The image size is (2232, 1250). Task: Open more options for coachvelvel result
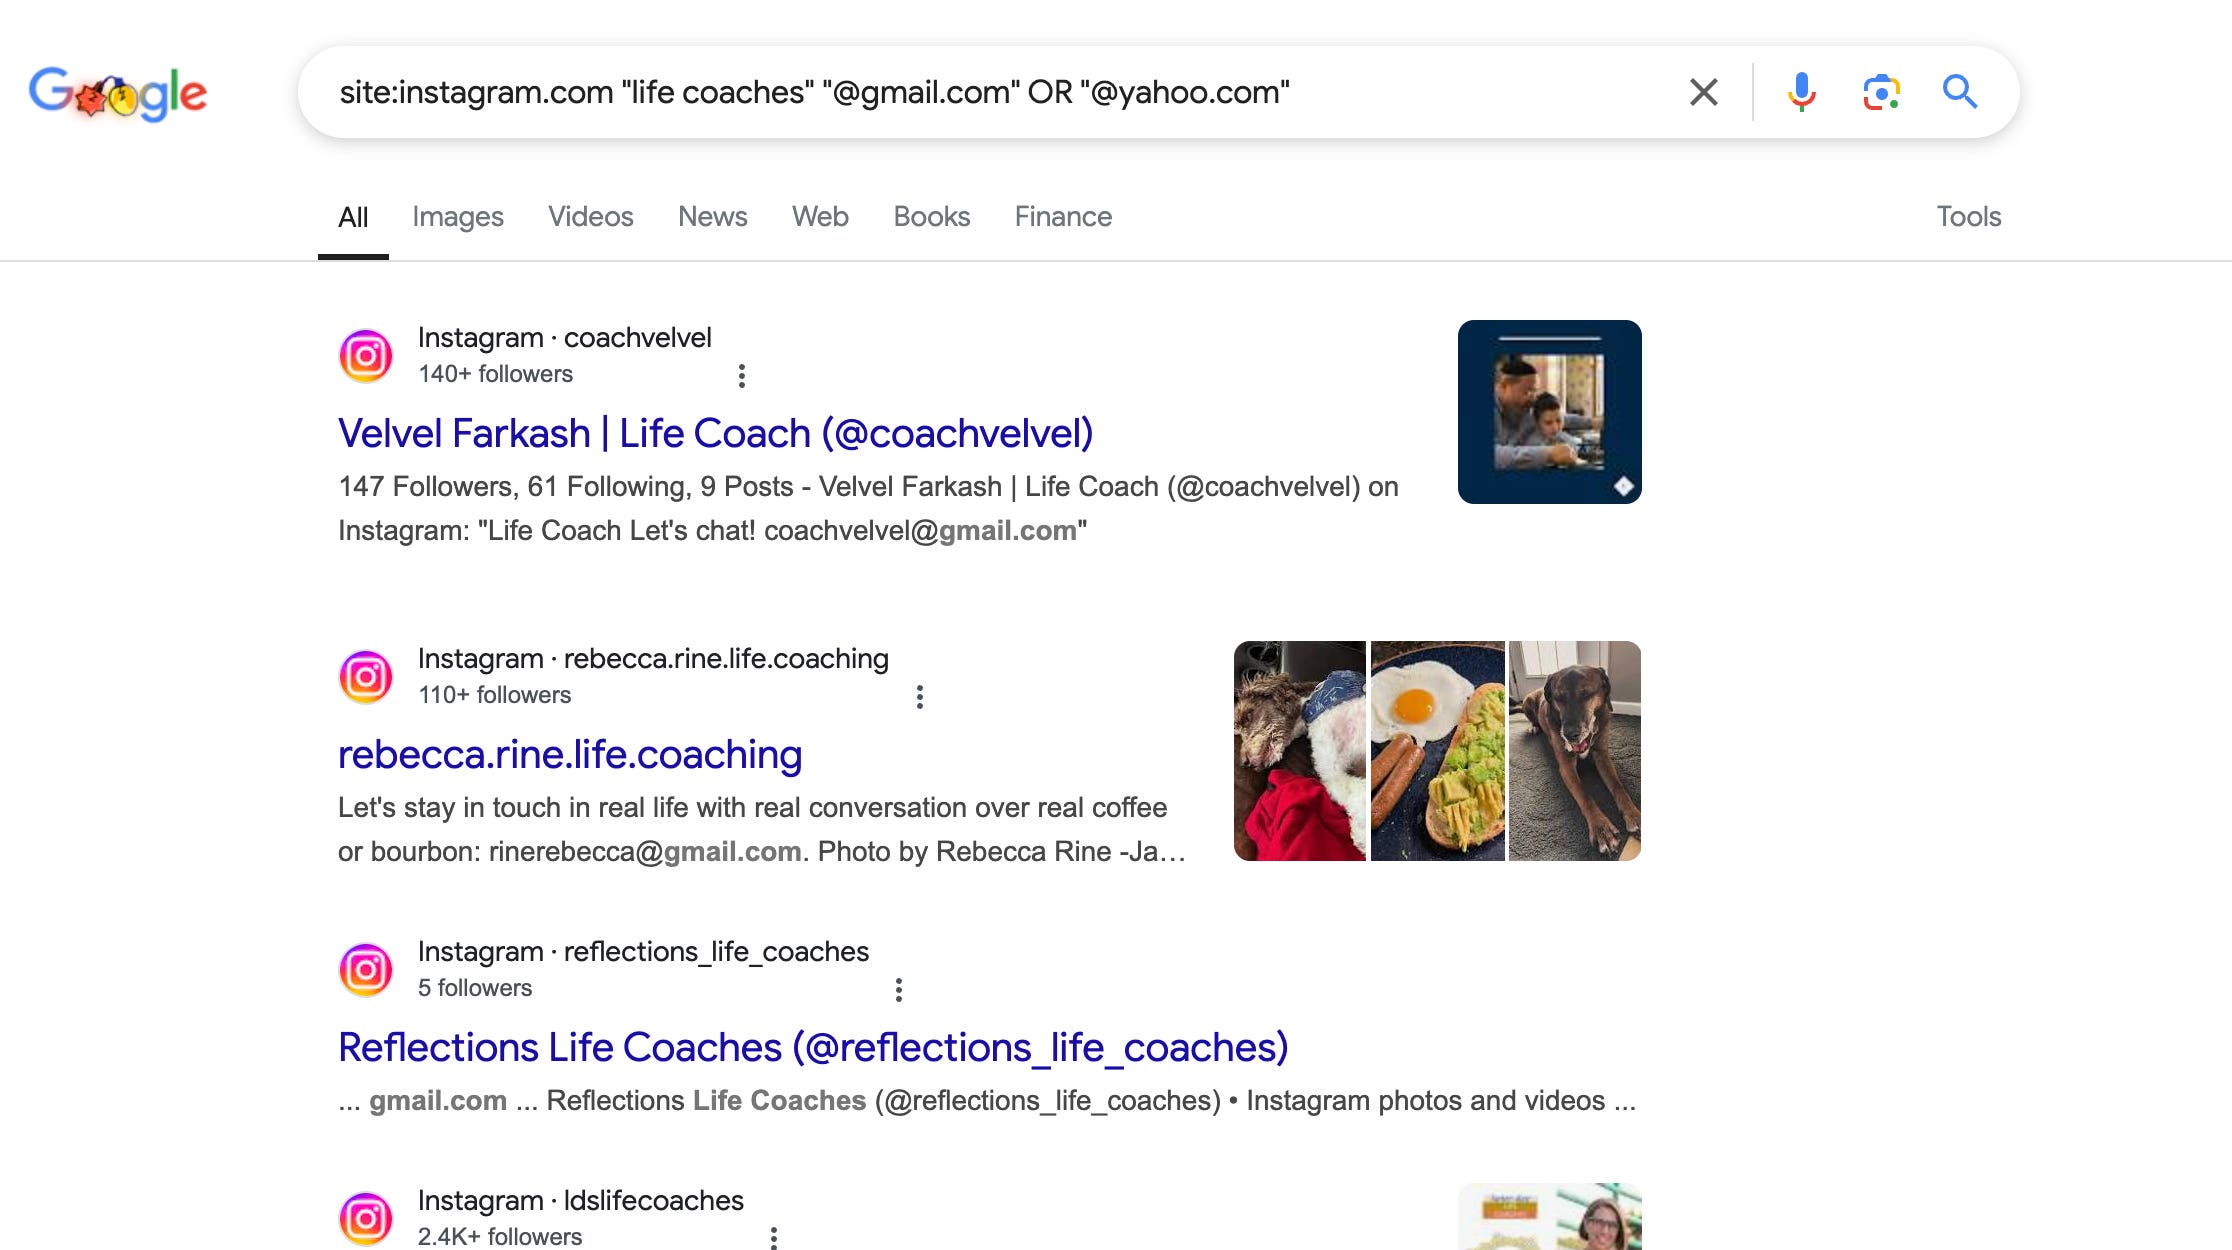point(741,376)
